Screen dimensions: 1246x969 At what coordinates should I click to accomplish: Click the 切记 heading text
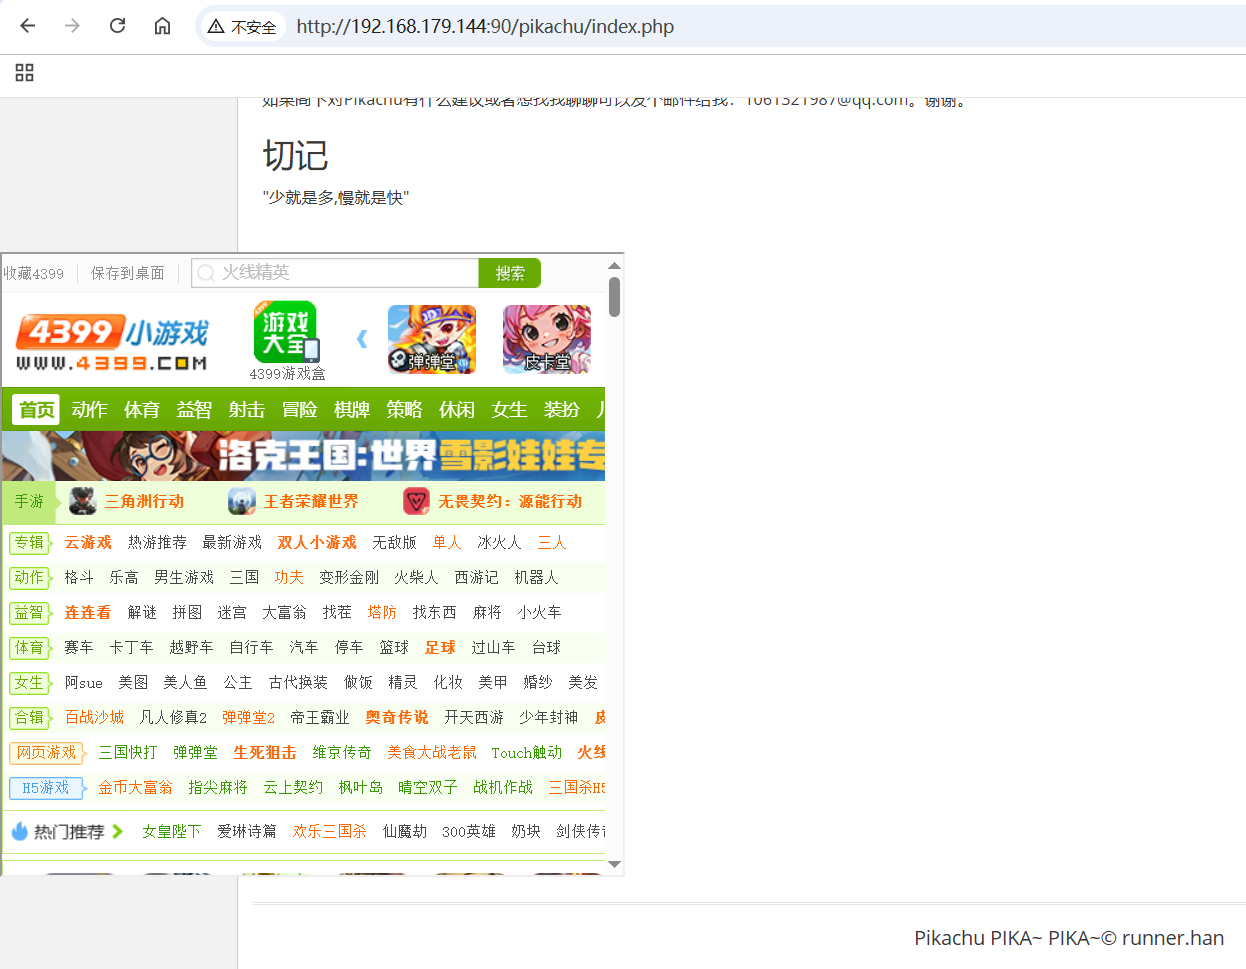coord(295,156)
